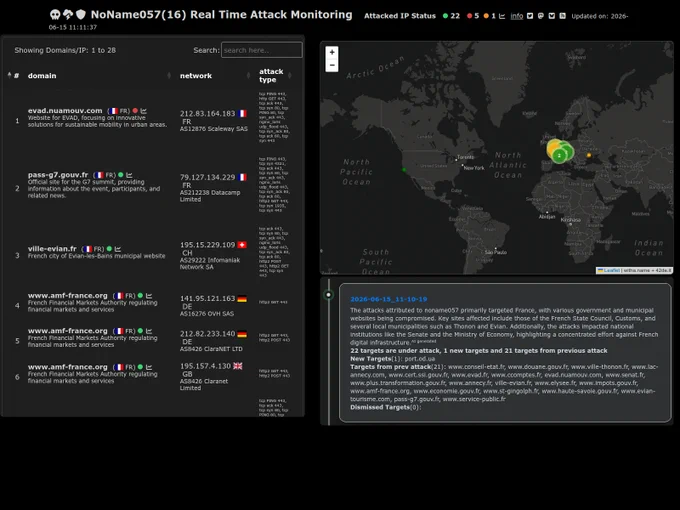Screen dimensions: 680x510
Task: Click French flag next to 212.83.164.183
Action: 242,114
